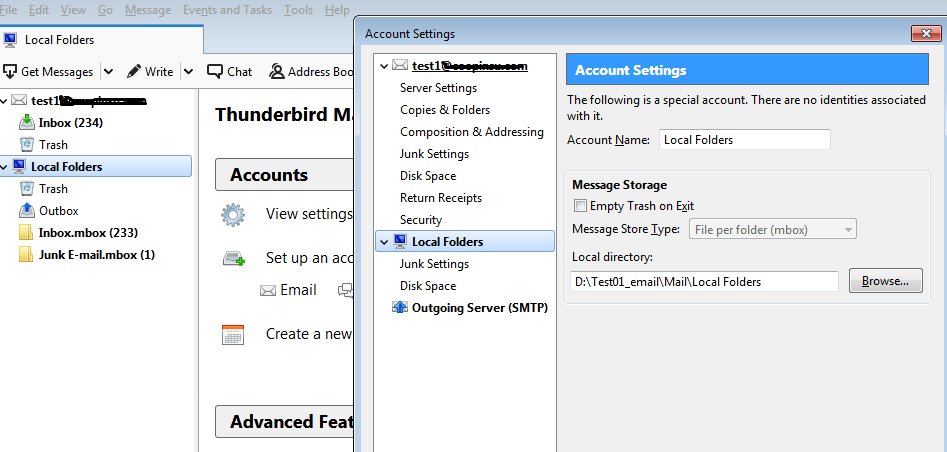Click the Outgoing Server (SMTP) icon
This screenshot has height=452, width=947.
400,307
